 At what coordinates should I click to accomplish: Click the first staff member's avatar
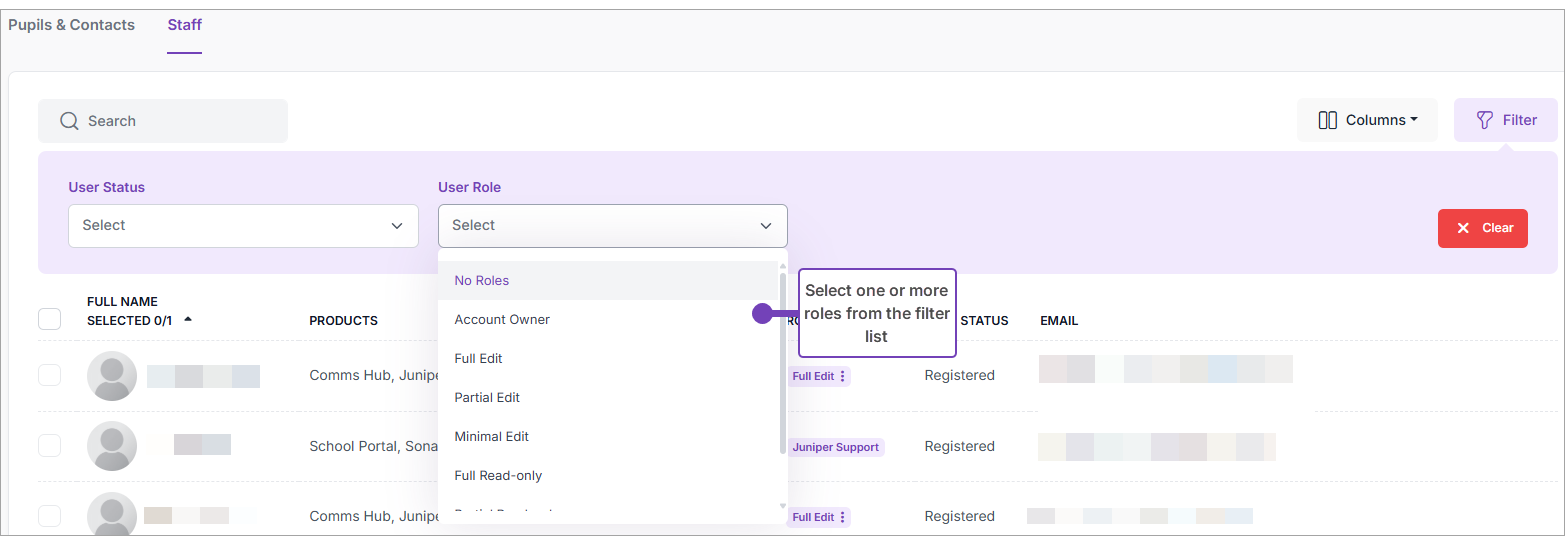(112, 376)
